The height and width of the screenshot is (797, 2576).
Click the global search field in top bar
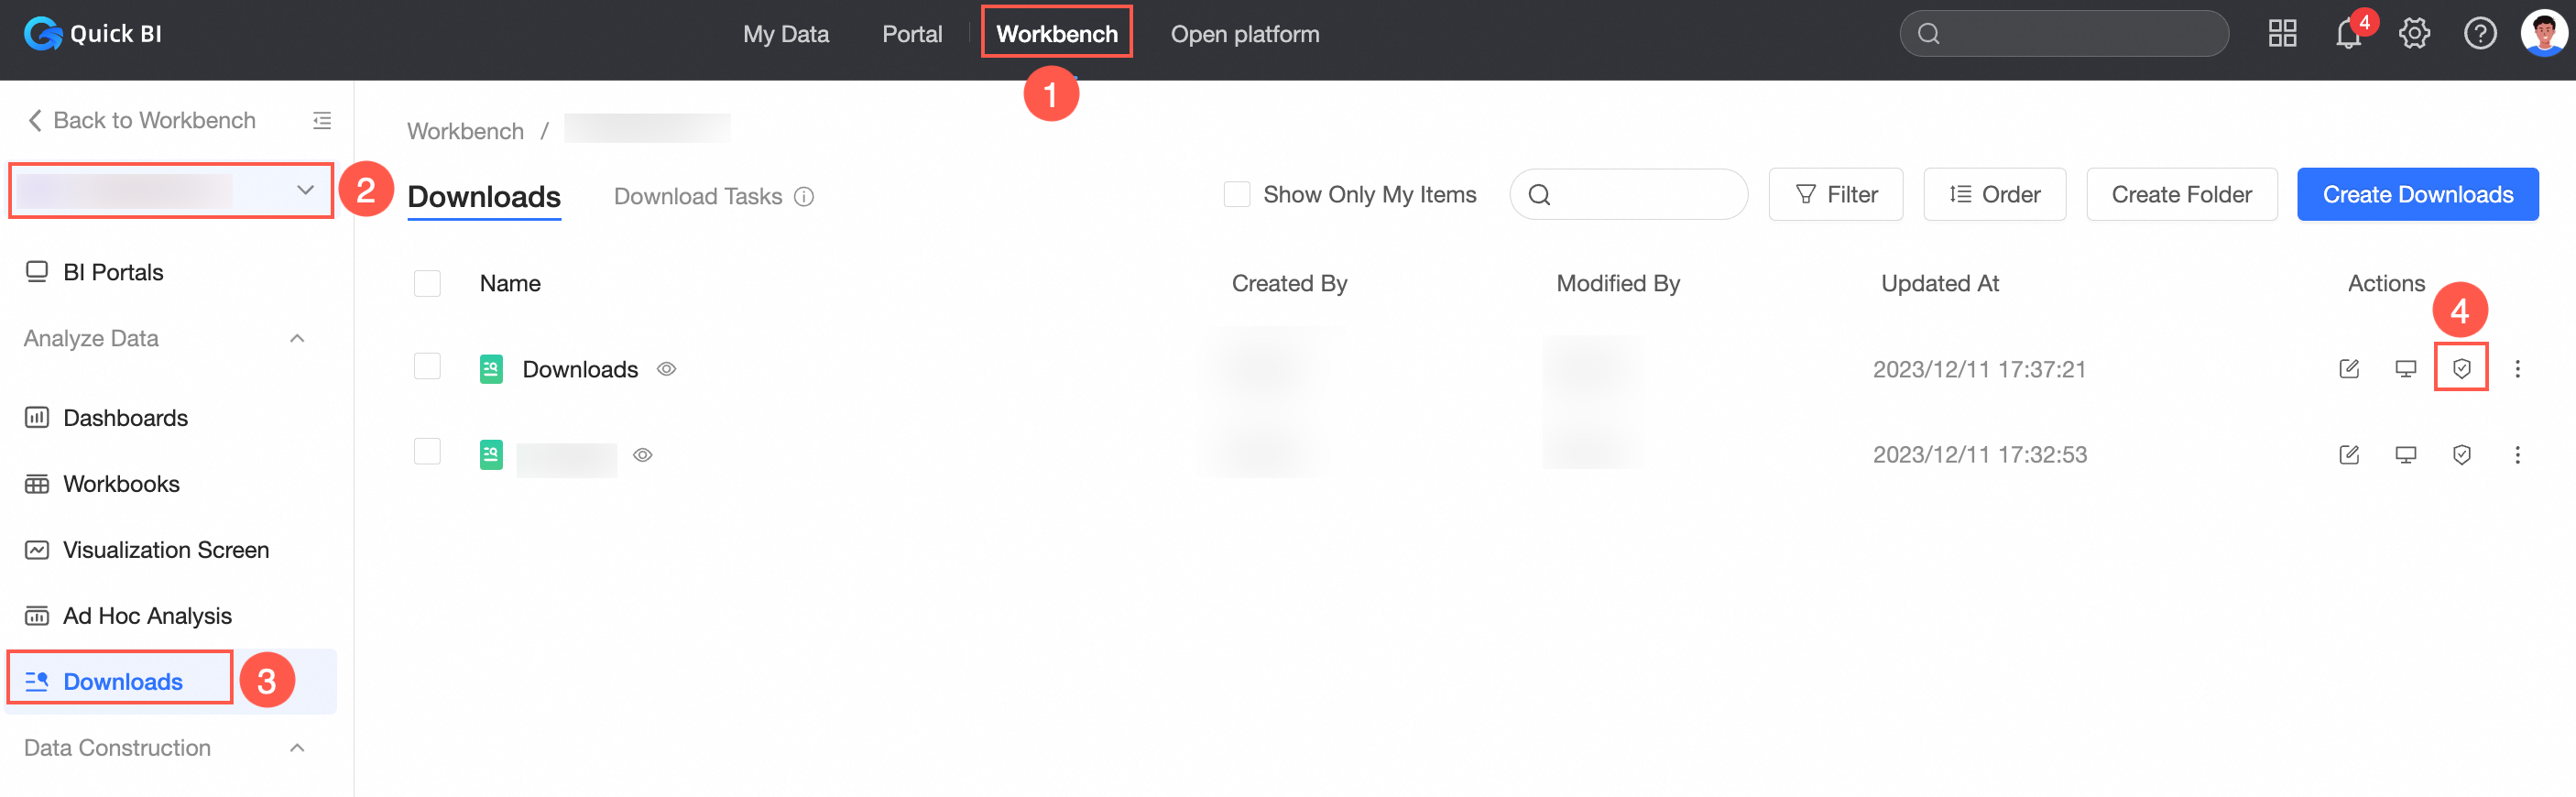(x=2063, y=34)
